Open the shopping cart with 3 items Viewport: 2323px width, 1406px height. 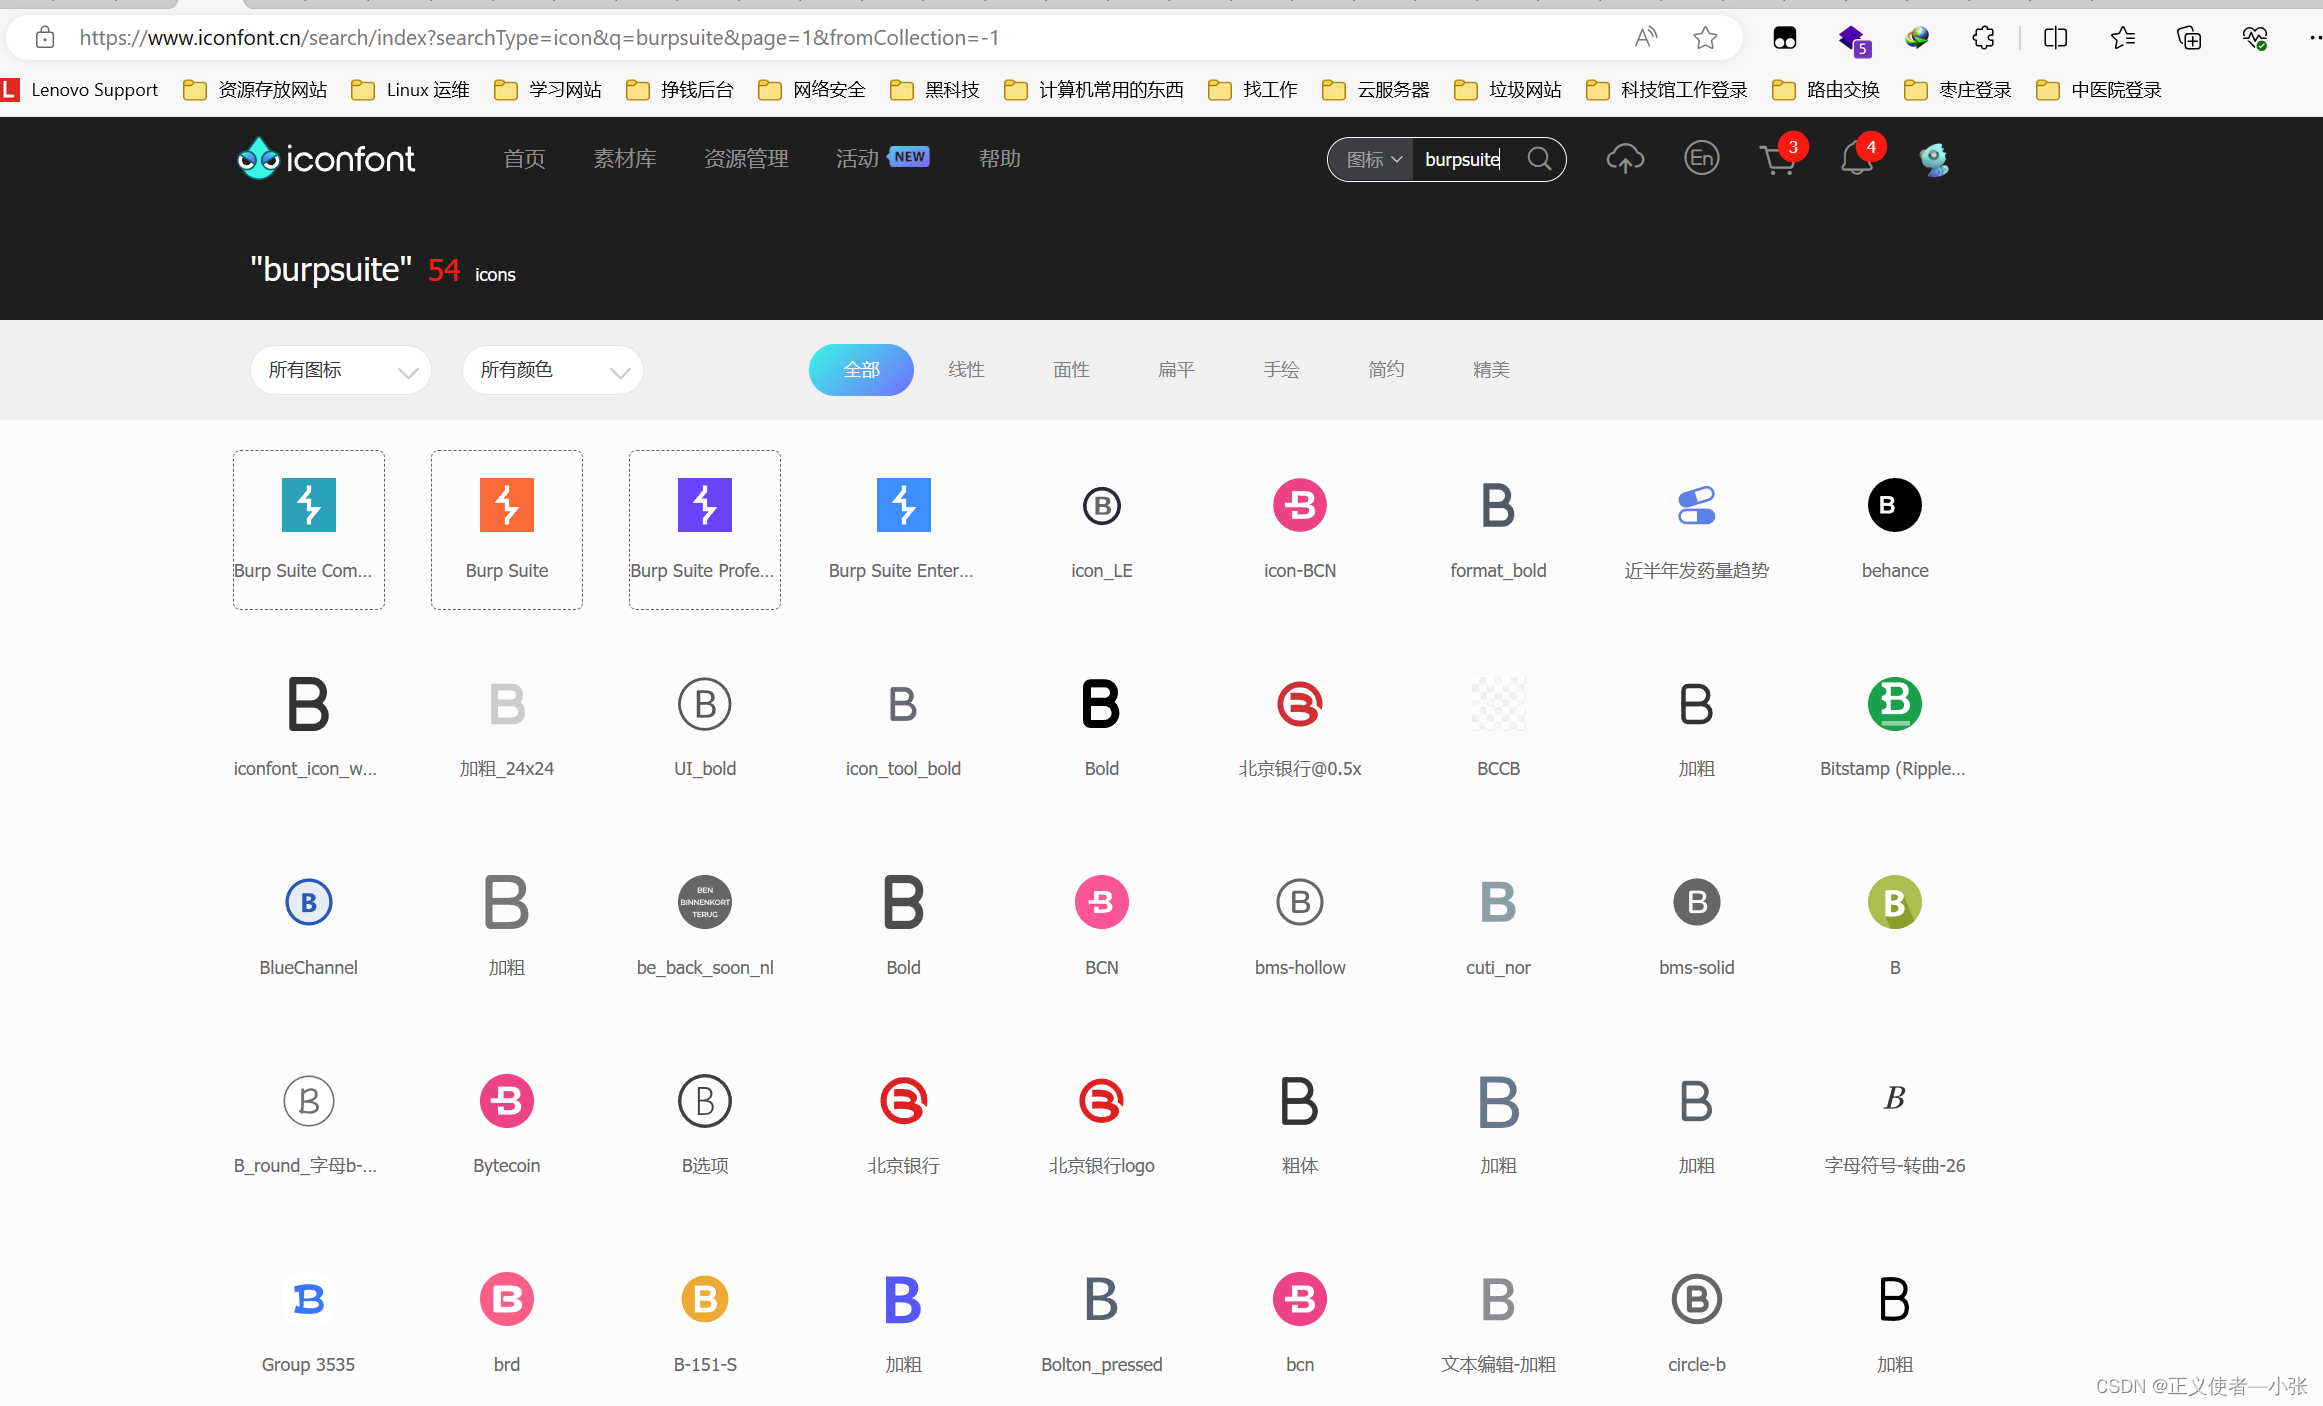pyautogui.click(x=1778, y=159)
